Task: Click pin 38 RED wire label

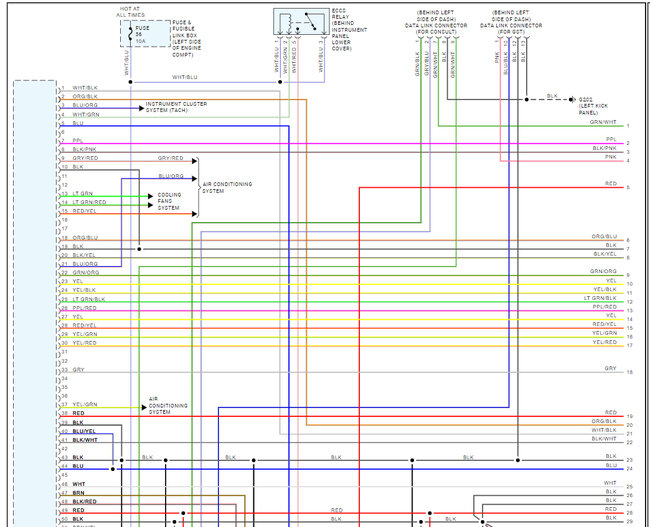Action: tap(78, 413)
